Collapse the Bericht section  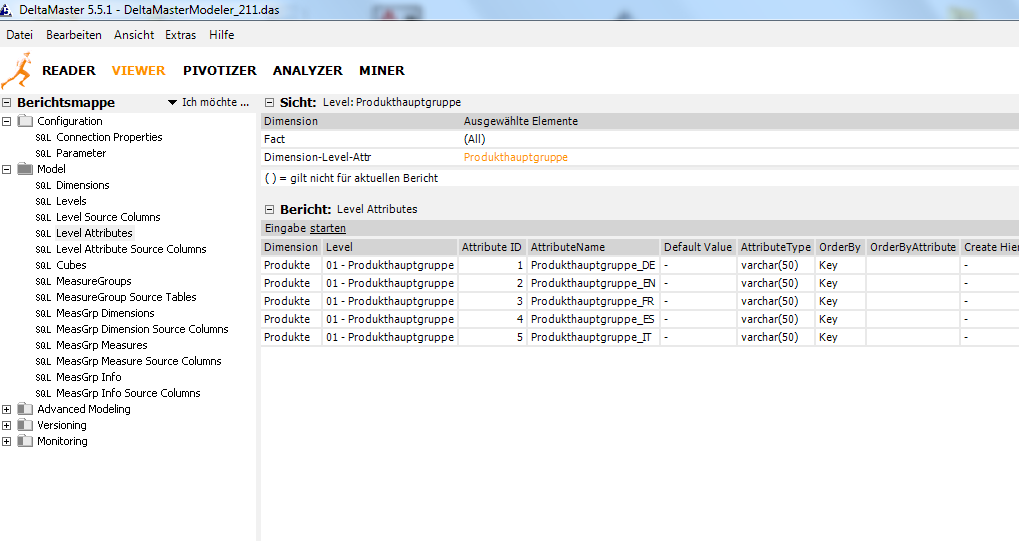coord(269,209)
